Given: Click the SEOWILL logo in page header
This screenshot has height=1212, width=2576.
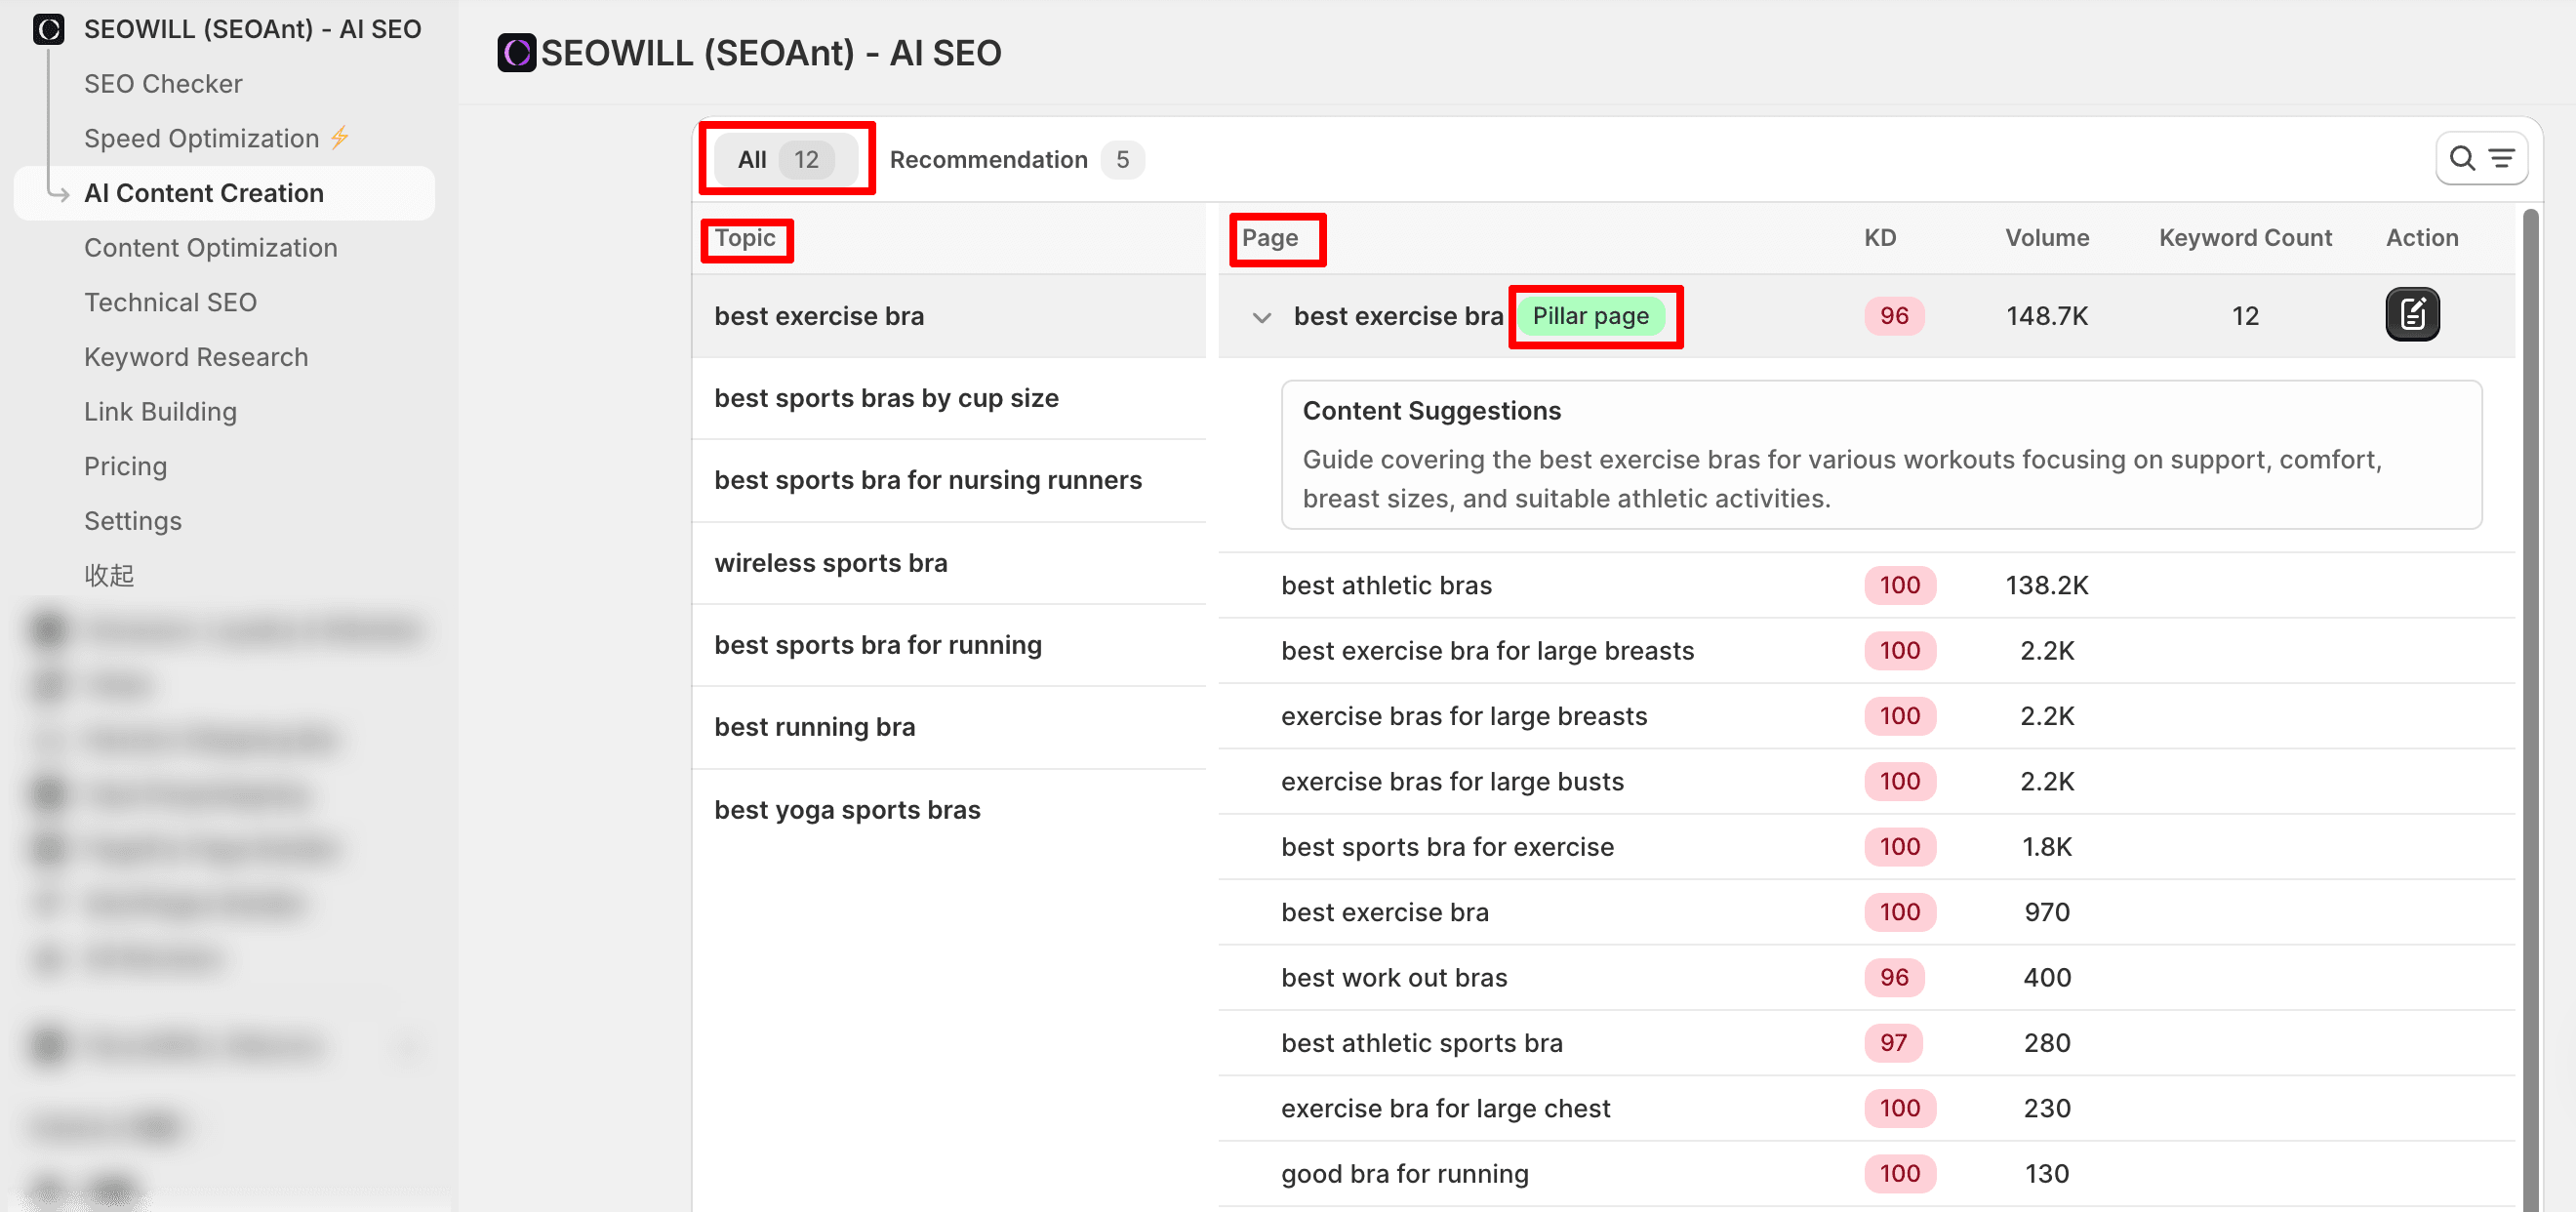Looking at the screenshot, I should (x=516, y=53).
